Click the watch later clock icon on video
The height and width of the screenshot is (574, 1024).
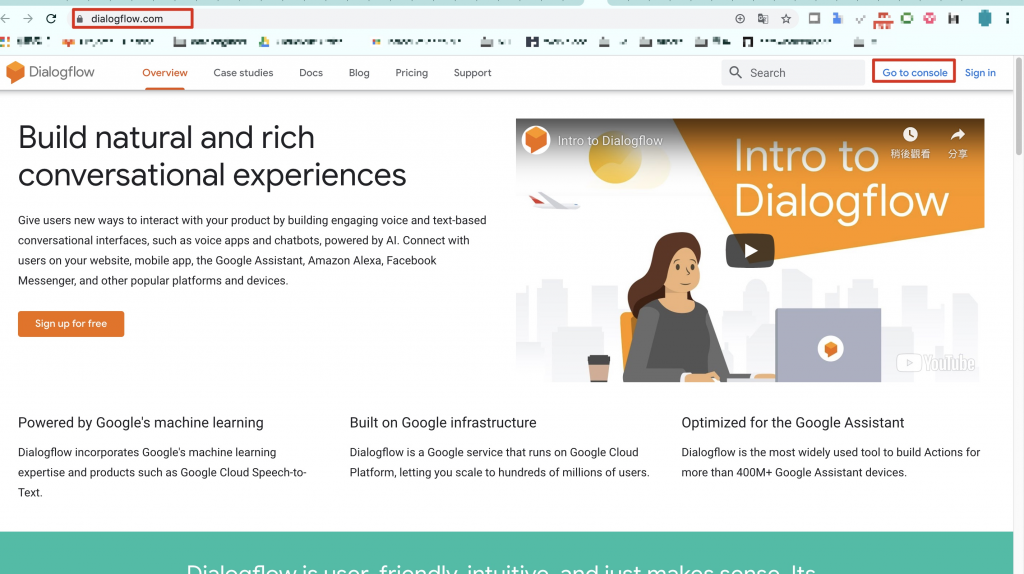click(x=910, y=135)
